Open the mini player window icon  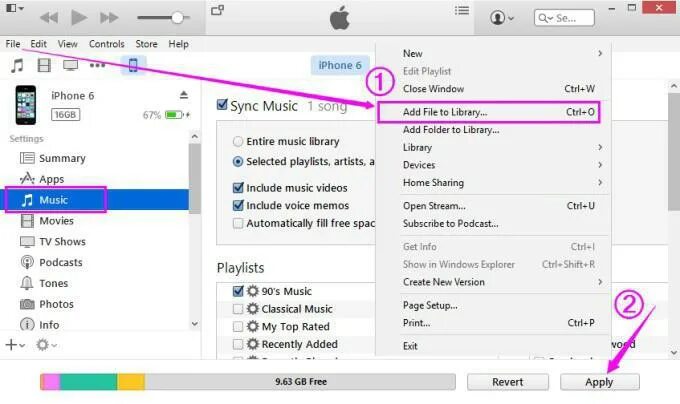(217, 10)
